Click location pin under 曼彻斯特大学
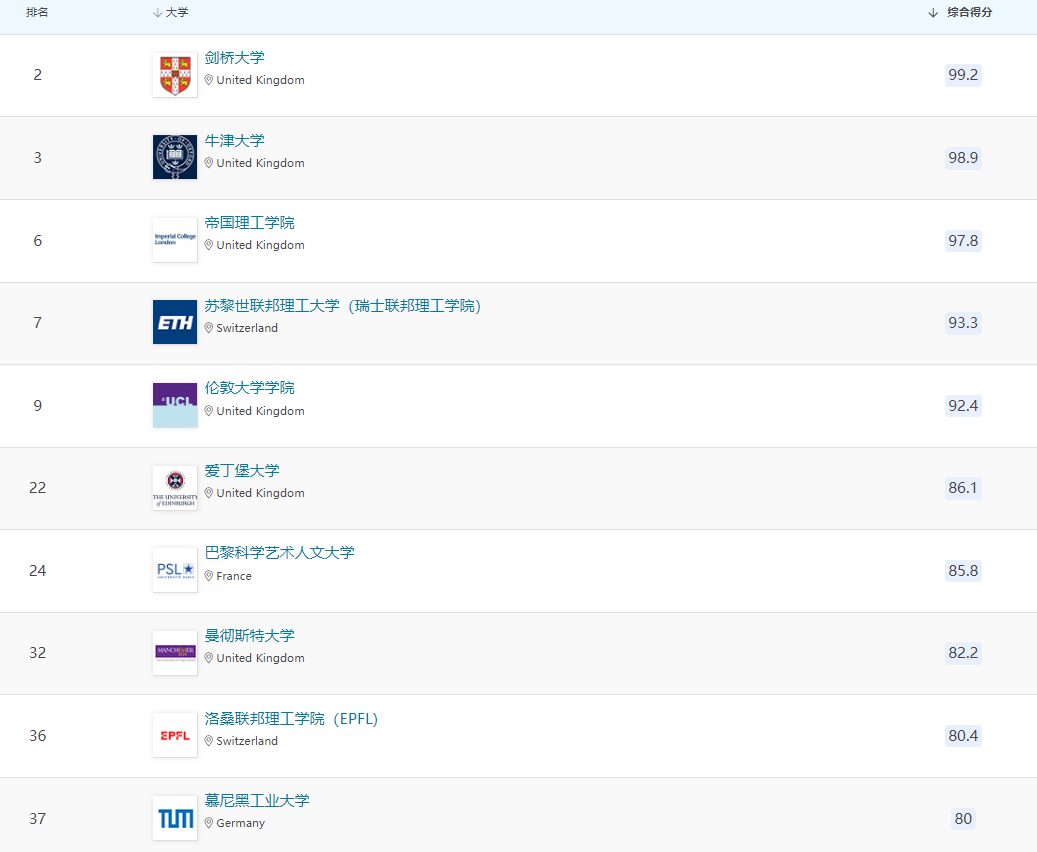Image resolution: width=1037 pixels, height=852 pixels. pos(208,658)
